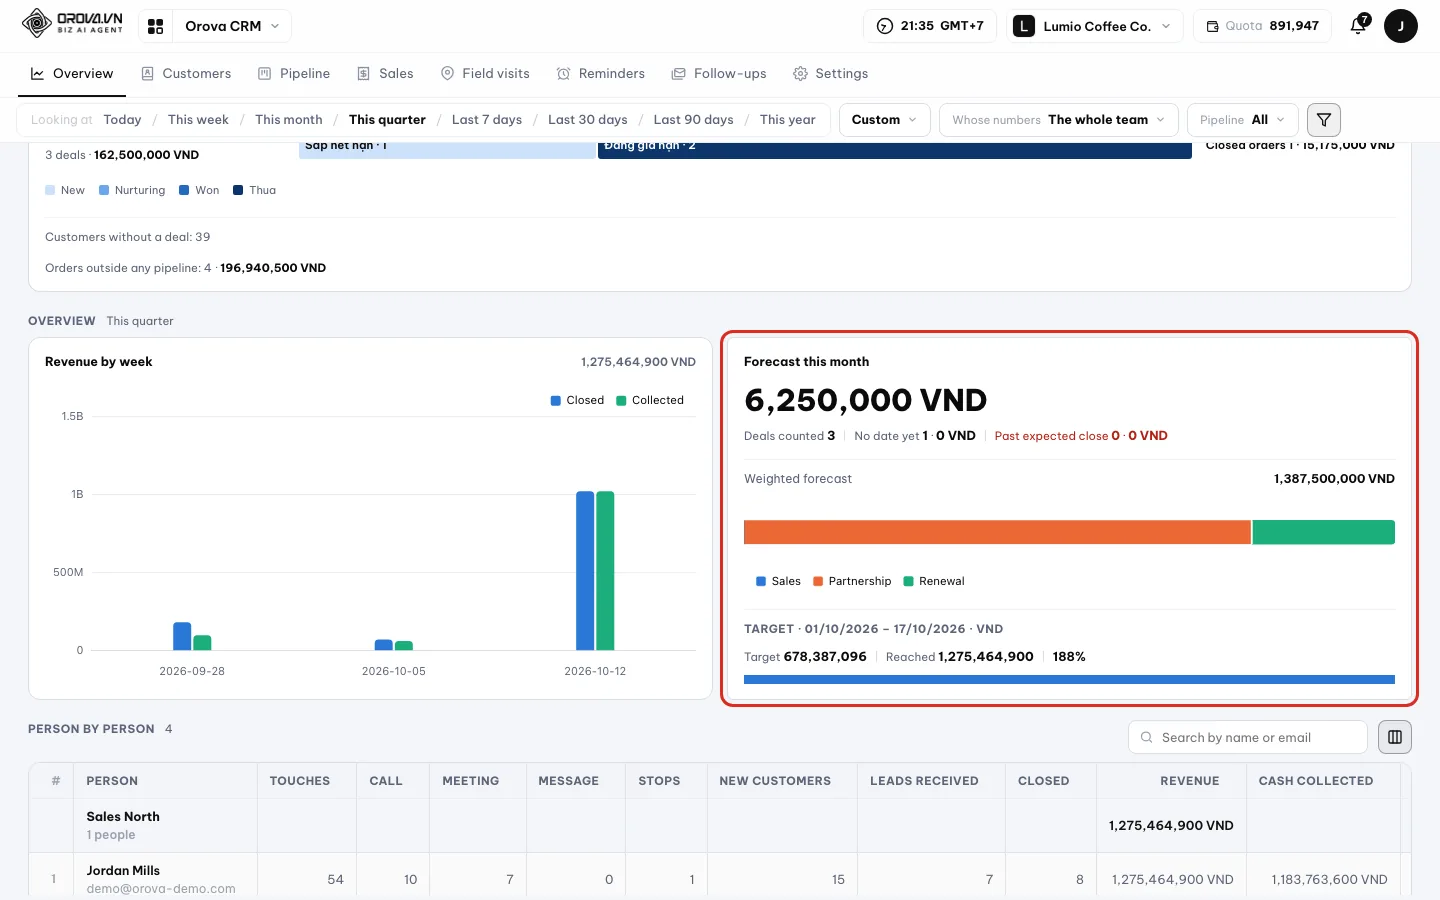Open user avatar J menu

[1401, 26]
